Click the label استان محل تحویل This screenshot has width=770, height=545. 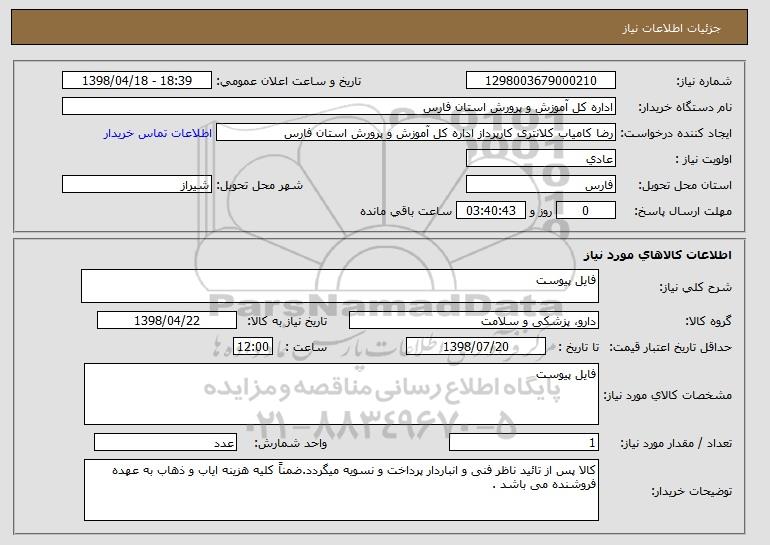685,186
